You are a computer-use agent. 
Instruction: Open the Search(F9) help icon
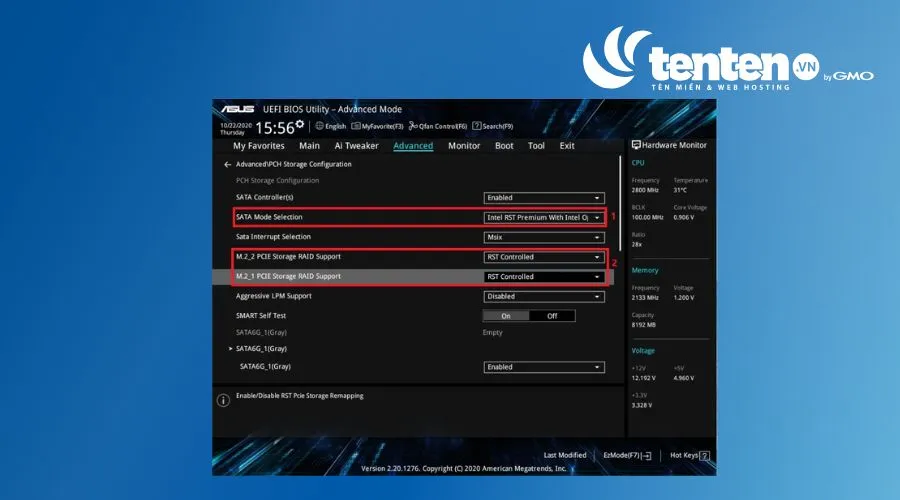[476, 126]
